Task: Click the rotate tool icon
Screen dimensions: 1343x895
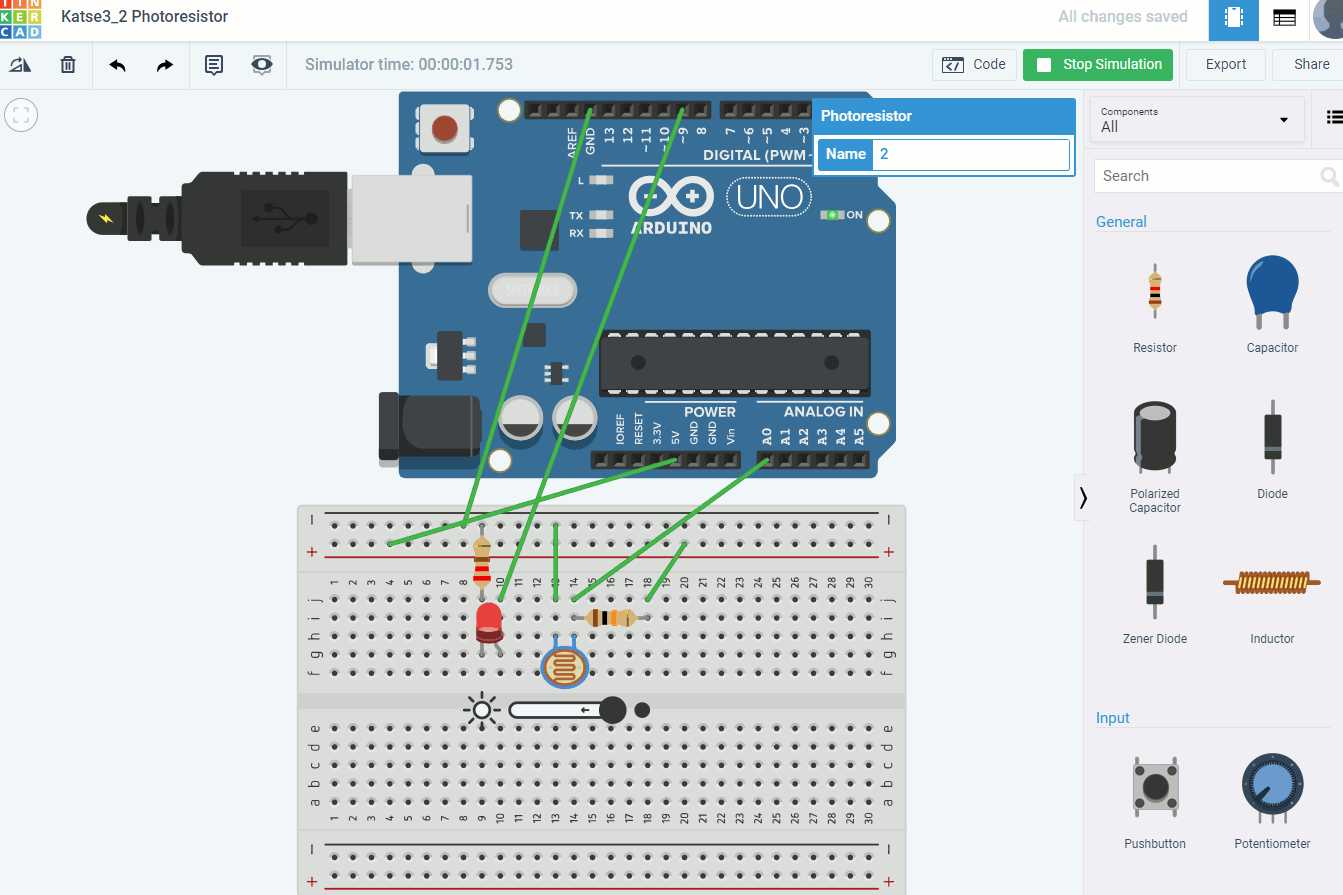Action: [20, 65]
